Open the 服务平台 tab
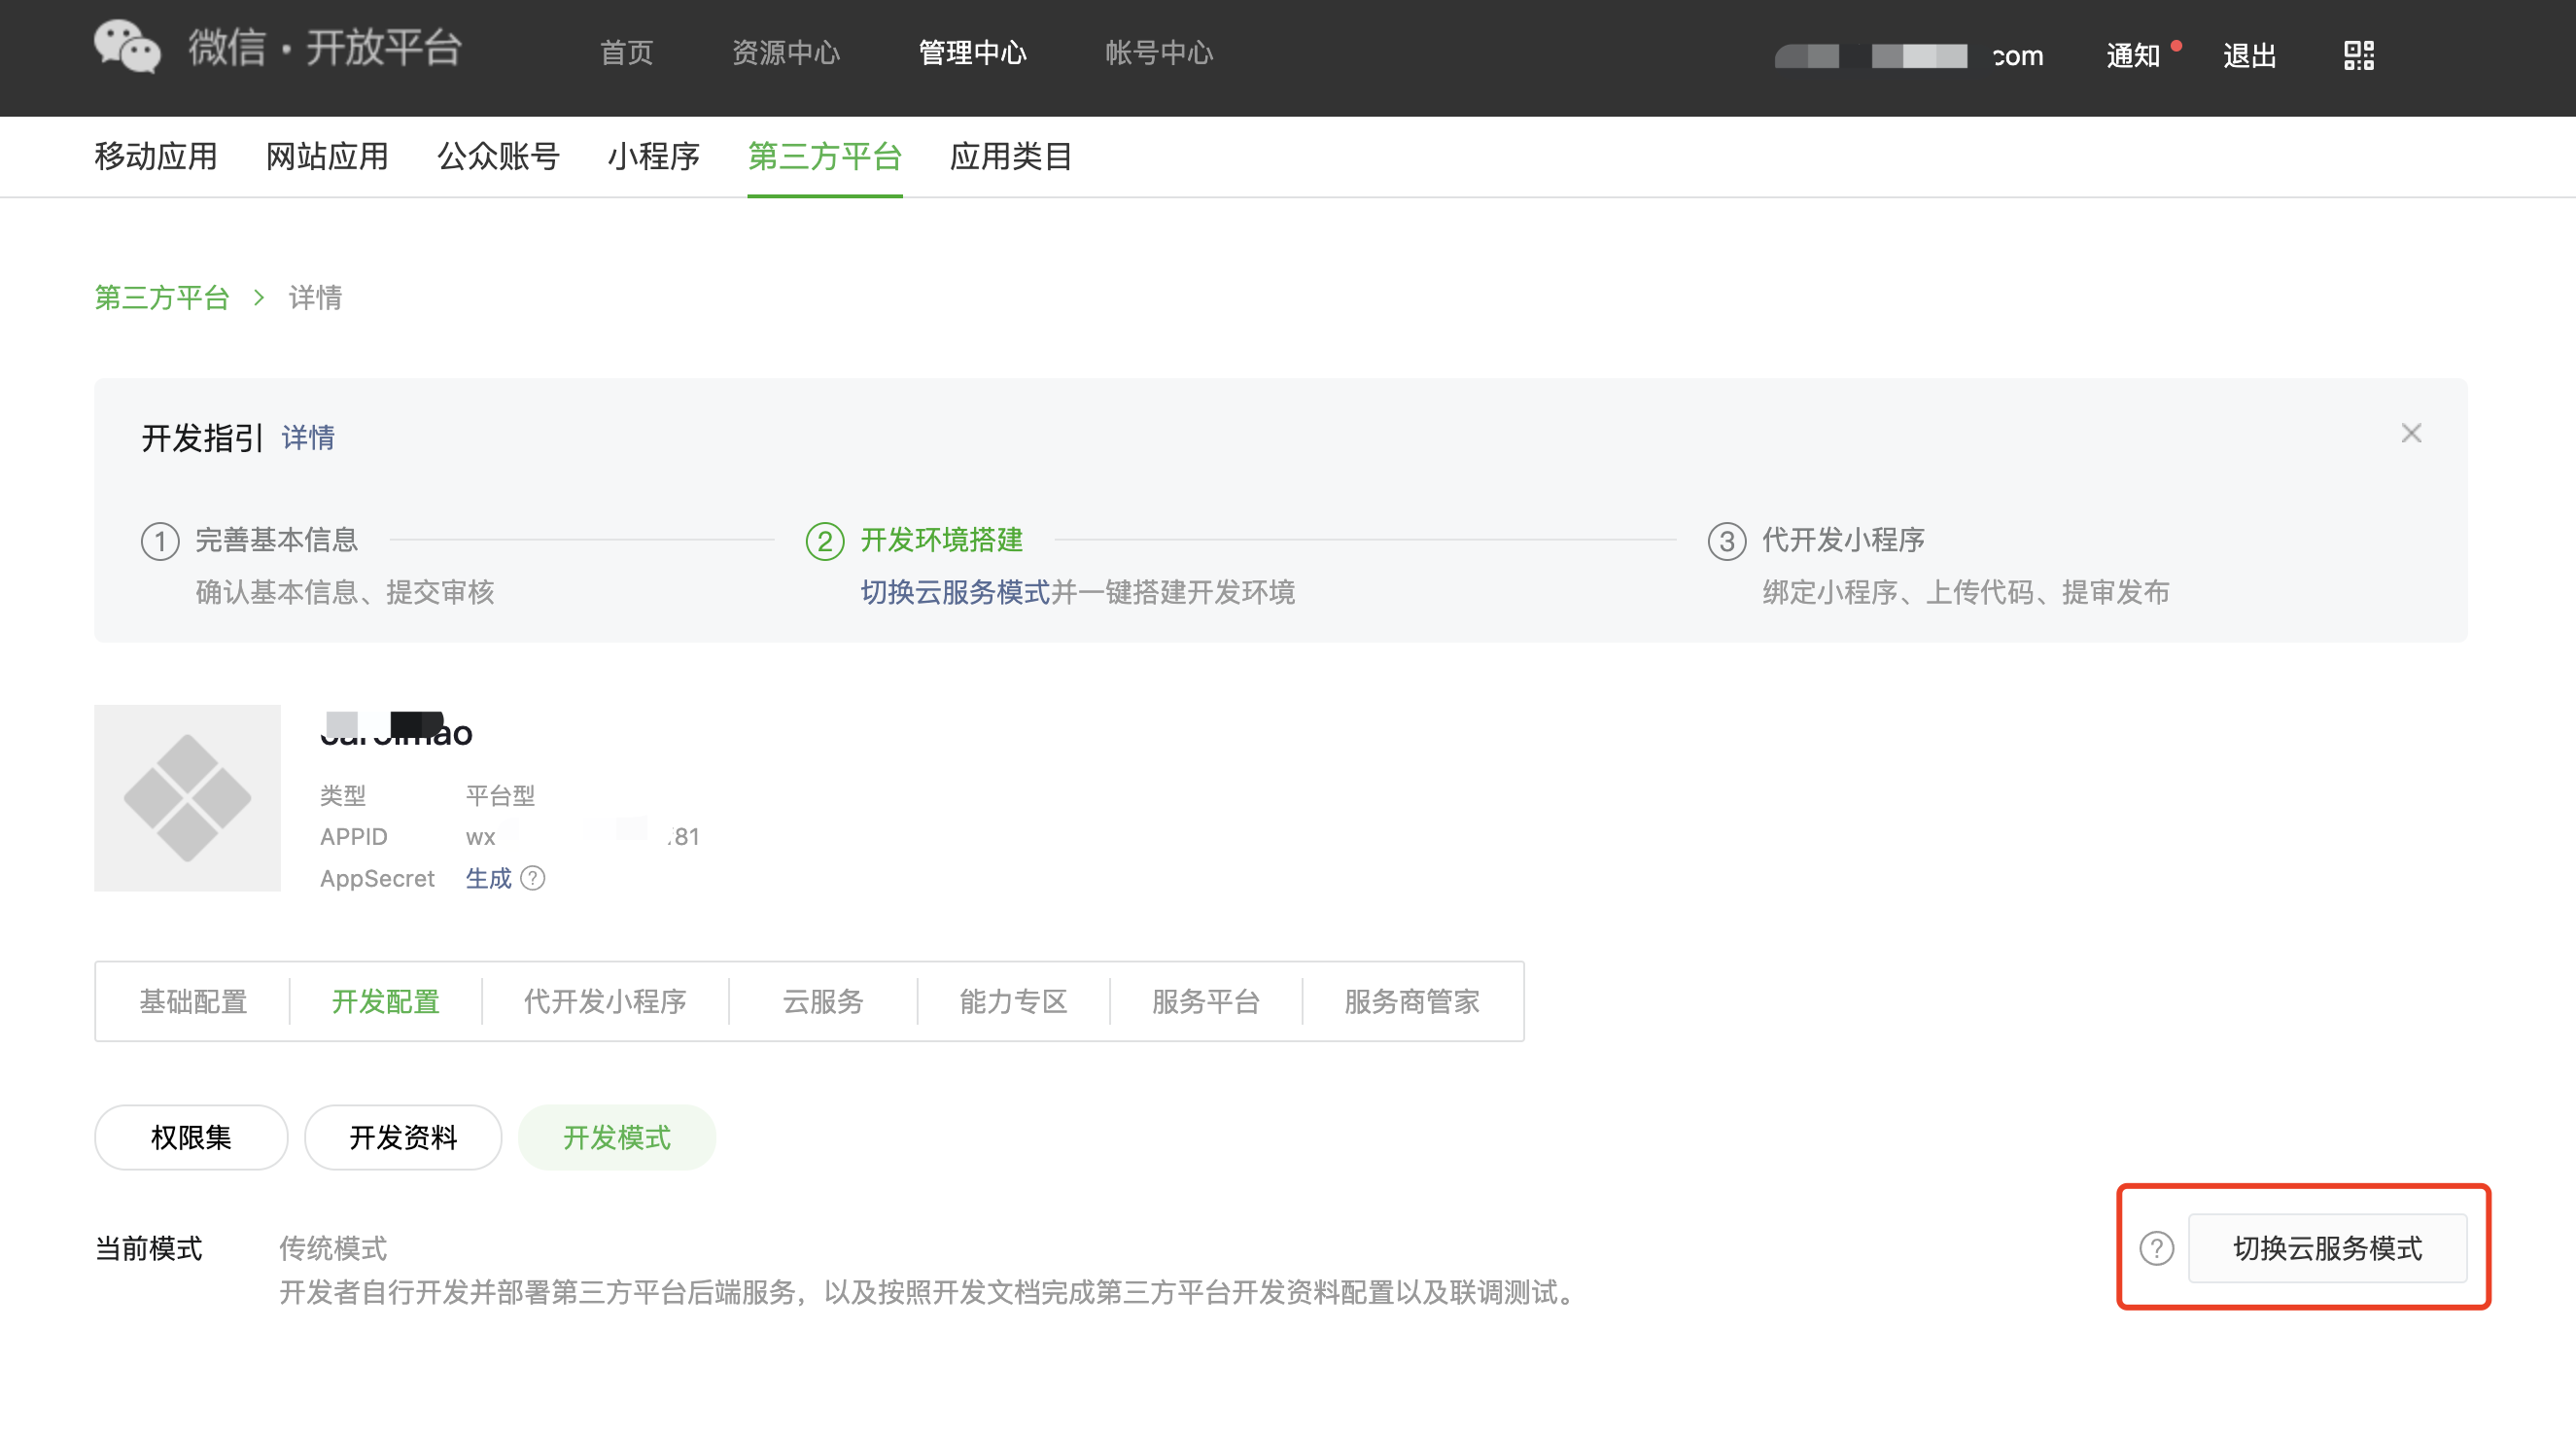2576x1435 pixels. tap(1206, 1001)
